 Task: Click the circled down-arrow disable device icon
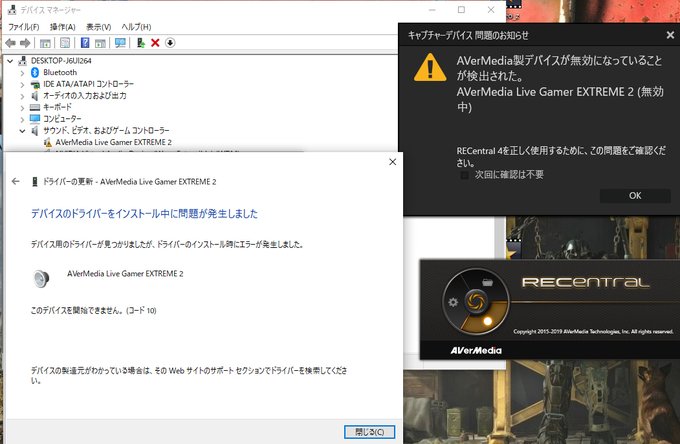point(170,42)
